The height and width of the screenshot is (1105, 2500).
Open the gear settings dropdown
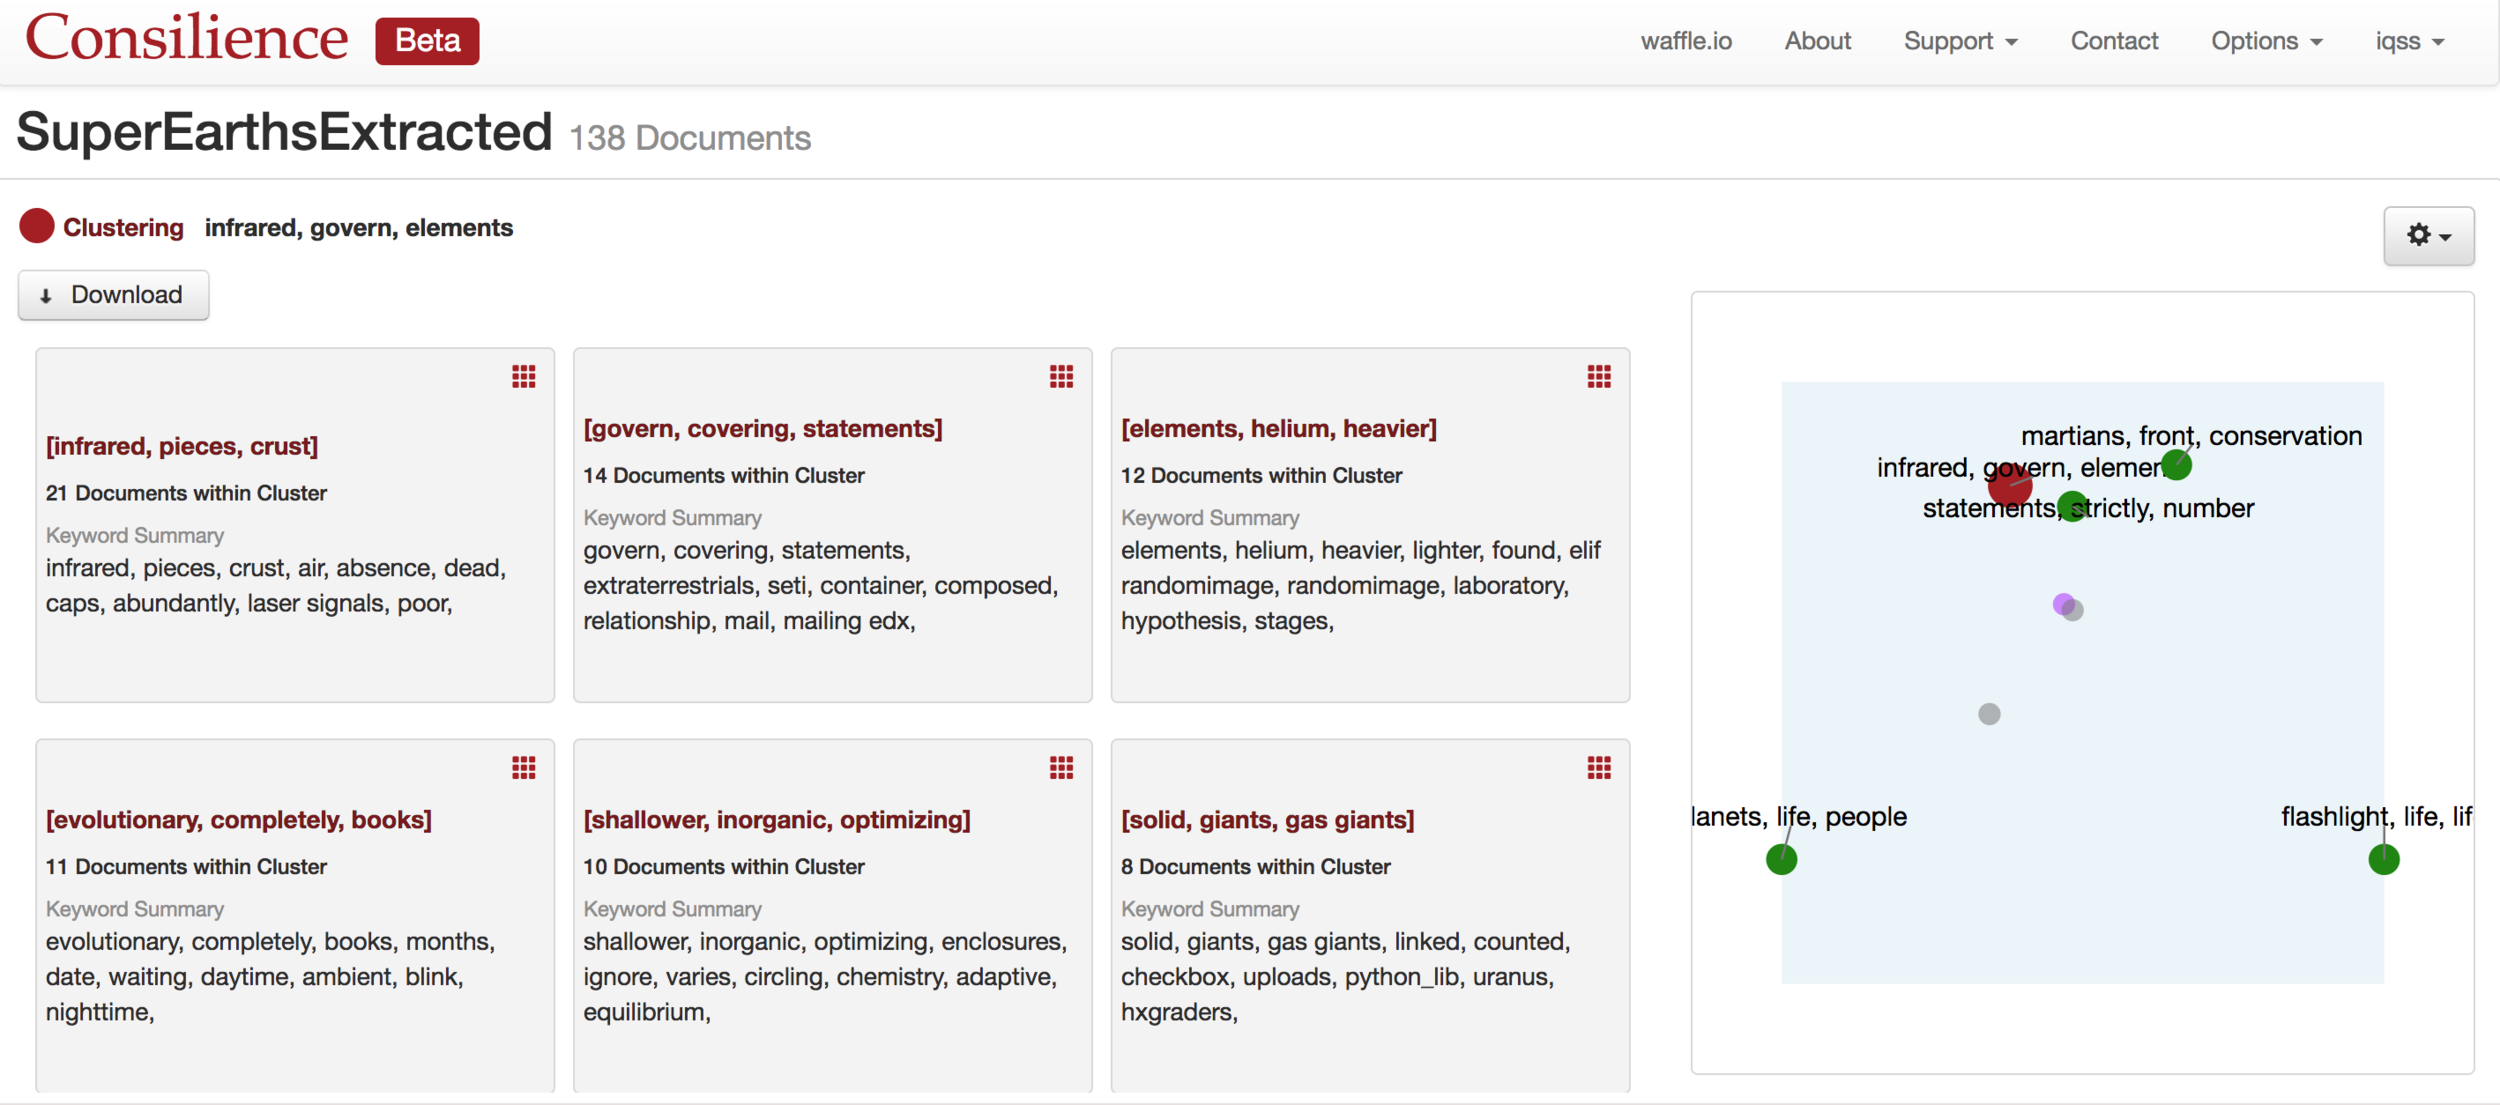[x=2427, y=236]
